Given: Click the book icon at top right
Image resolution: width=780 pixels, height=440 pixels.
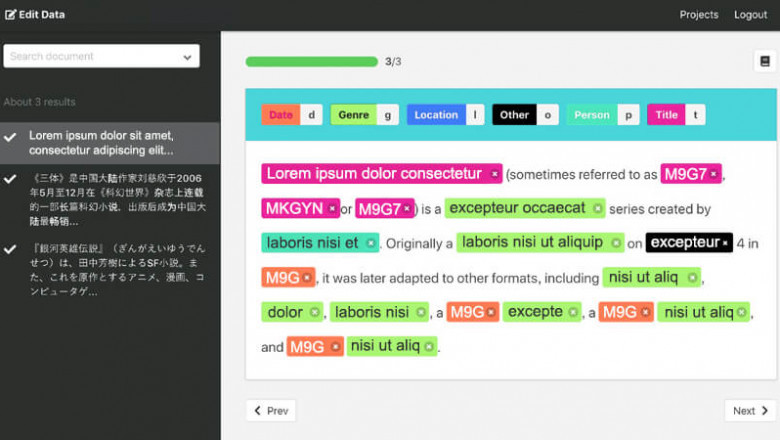Looking at the screenshot, I should click(x=764, y=62).
